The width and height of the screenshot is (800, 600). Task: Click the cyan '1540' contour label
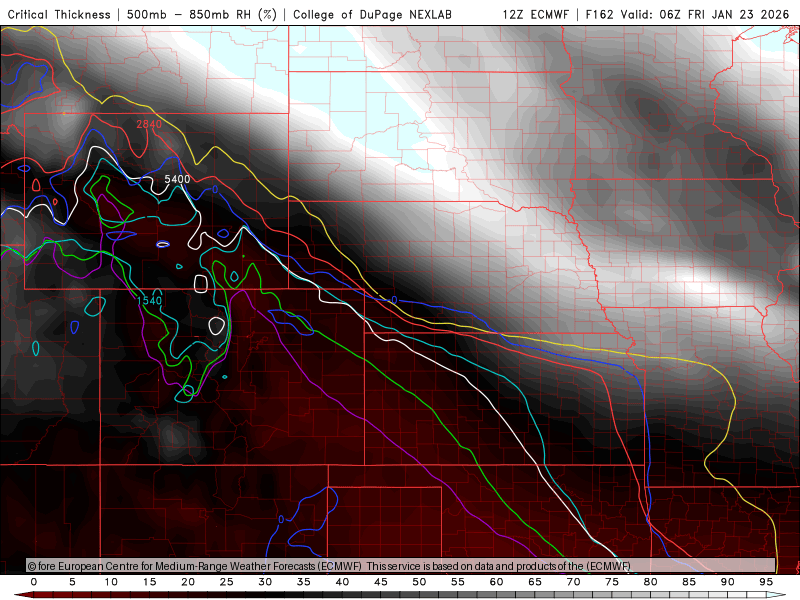tap(149, 301)
